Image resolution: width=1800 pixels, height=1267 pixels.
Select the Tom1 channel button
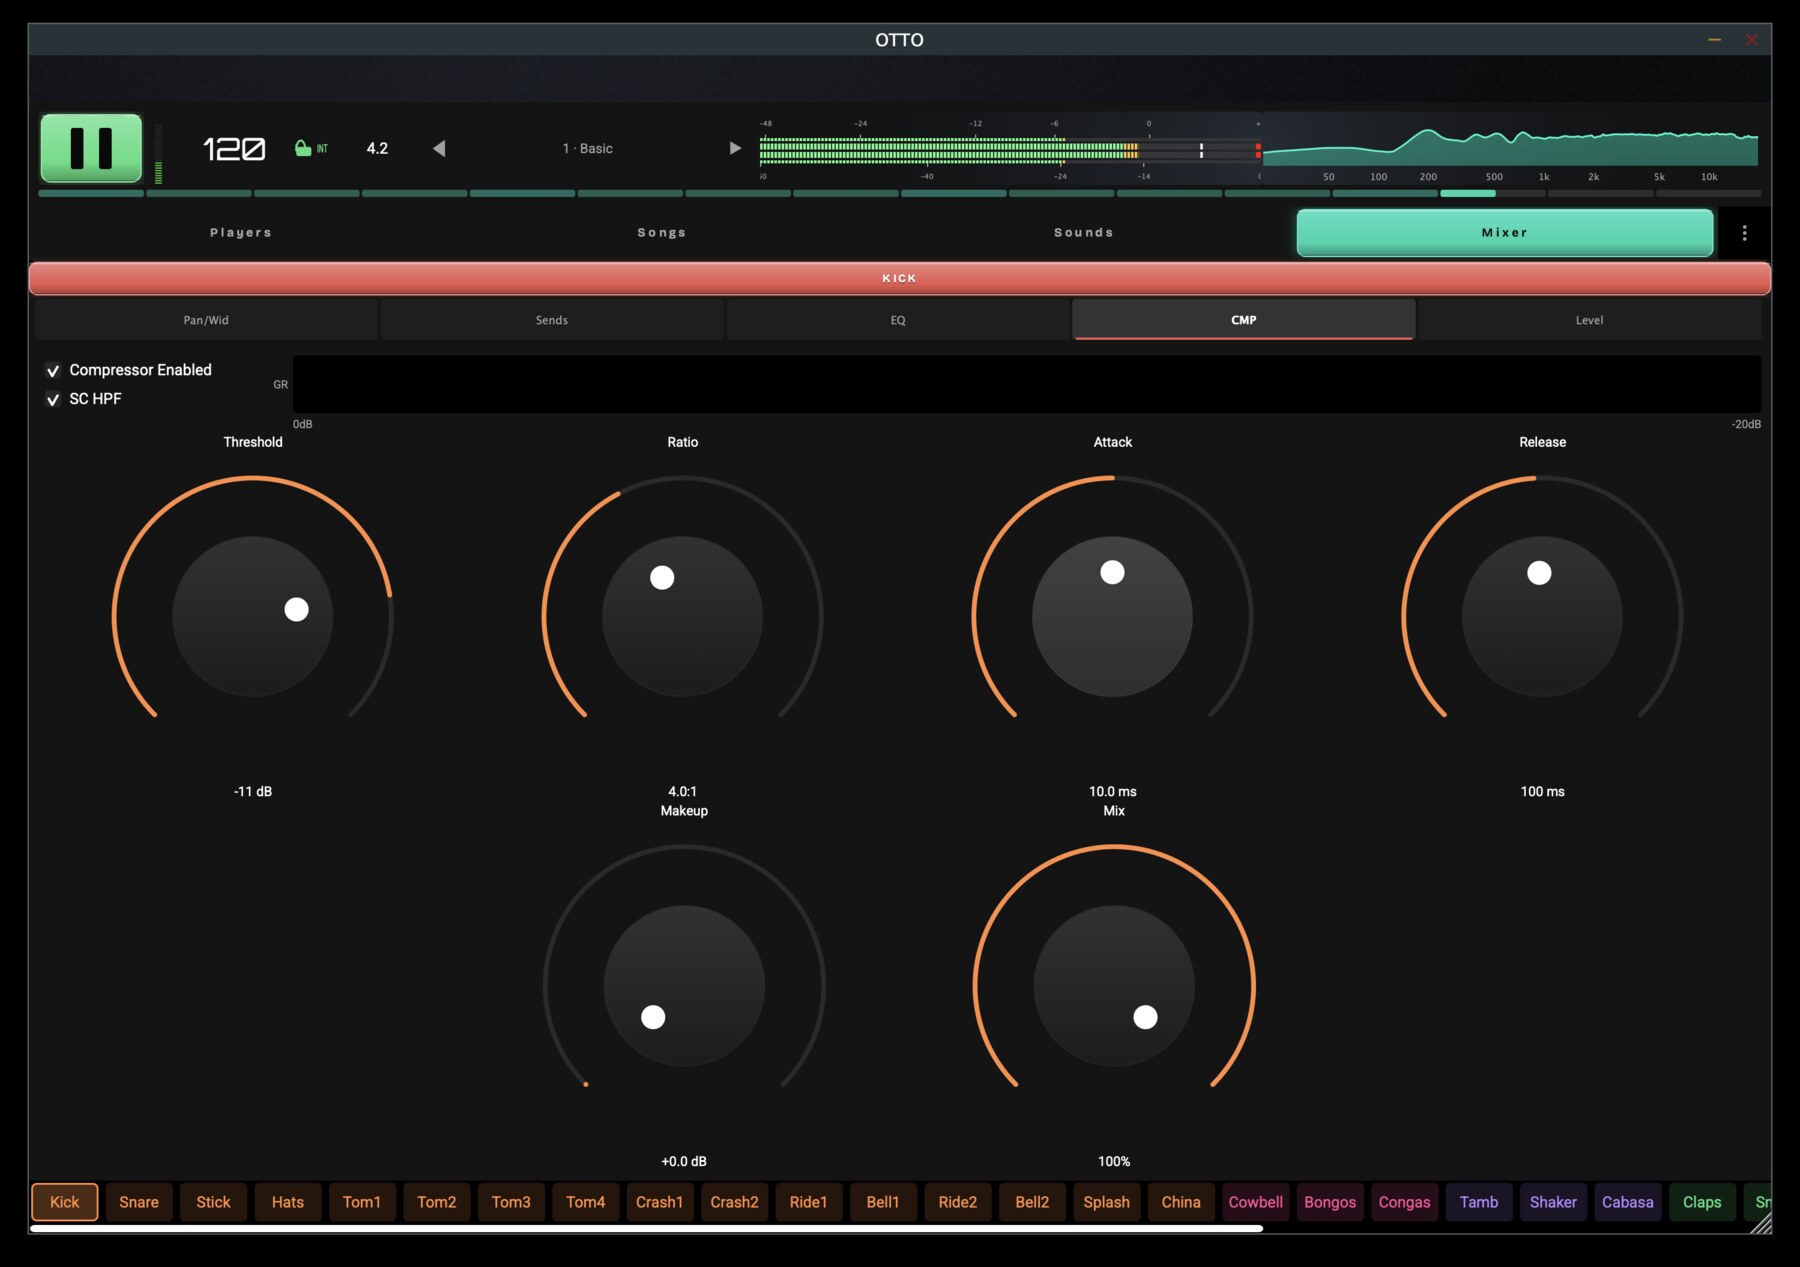click(362, 1202)
